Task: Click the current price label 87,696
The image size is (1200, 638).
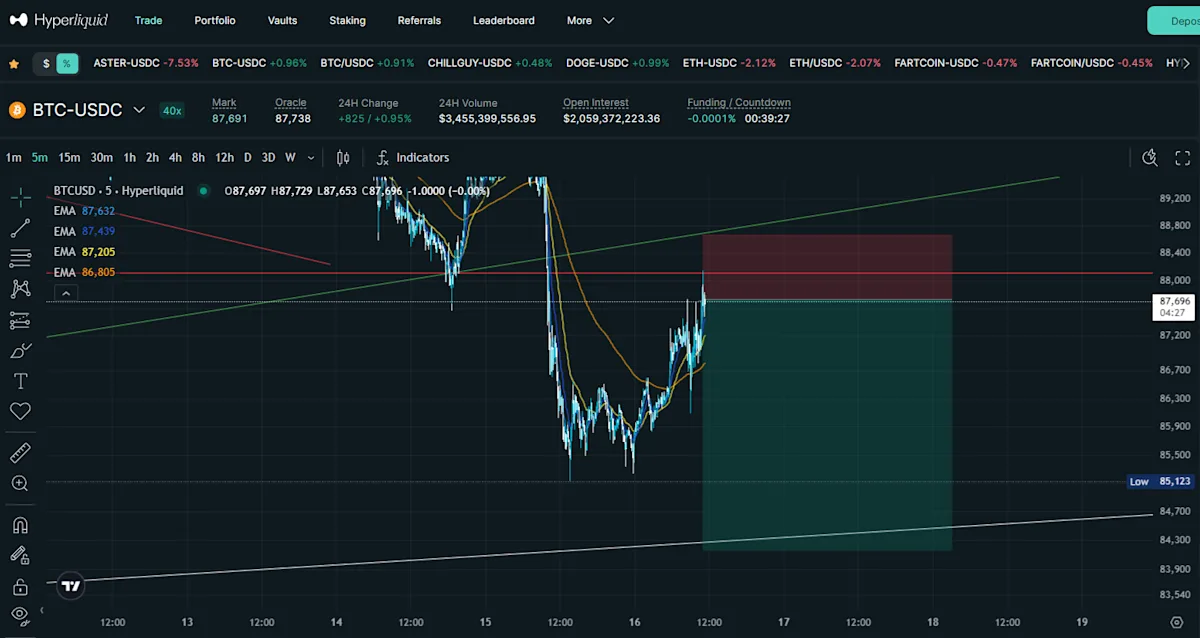Action: (1173, 306)
